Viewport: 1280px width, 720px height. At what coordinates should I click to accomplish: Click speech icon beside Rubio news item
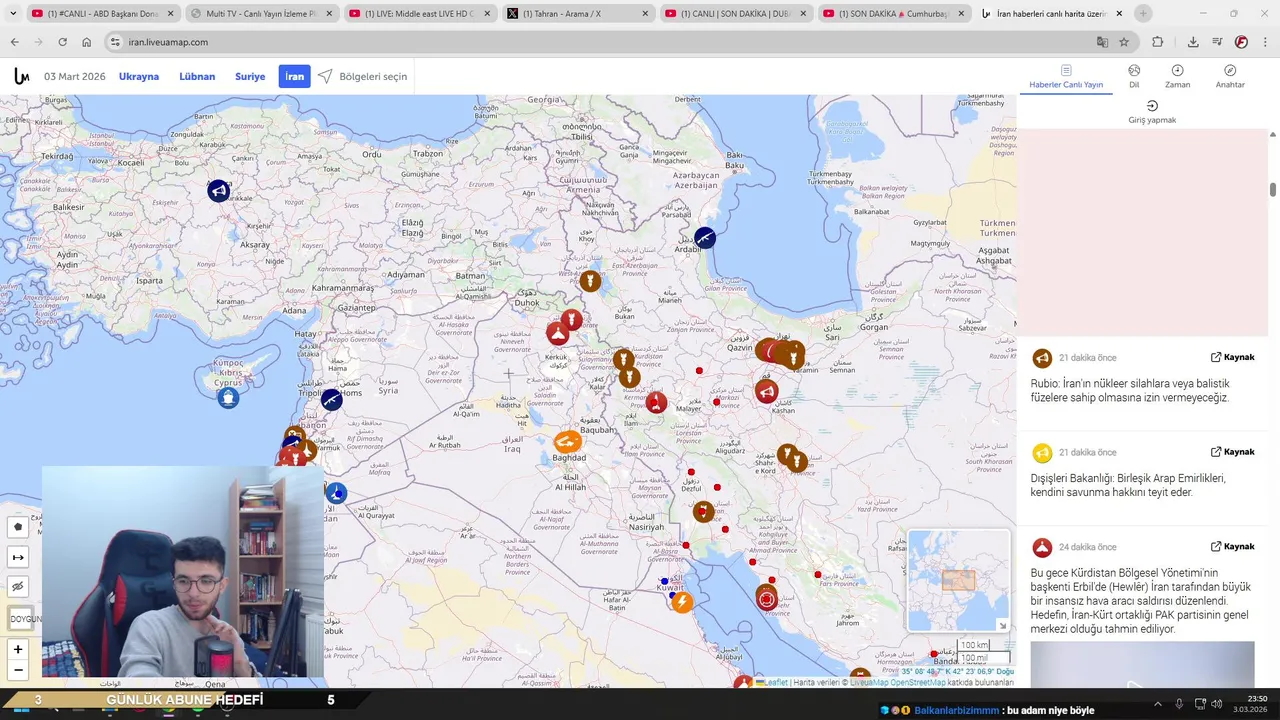click(1042, 358)
